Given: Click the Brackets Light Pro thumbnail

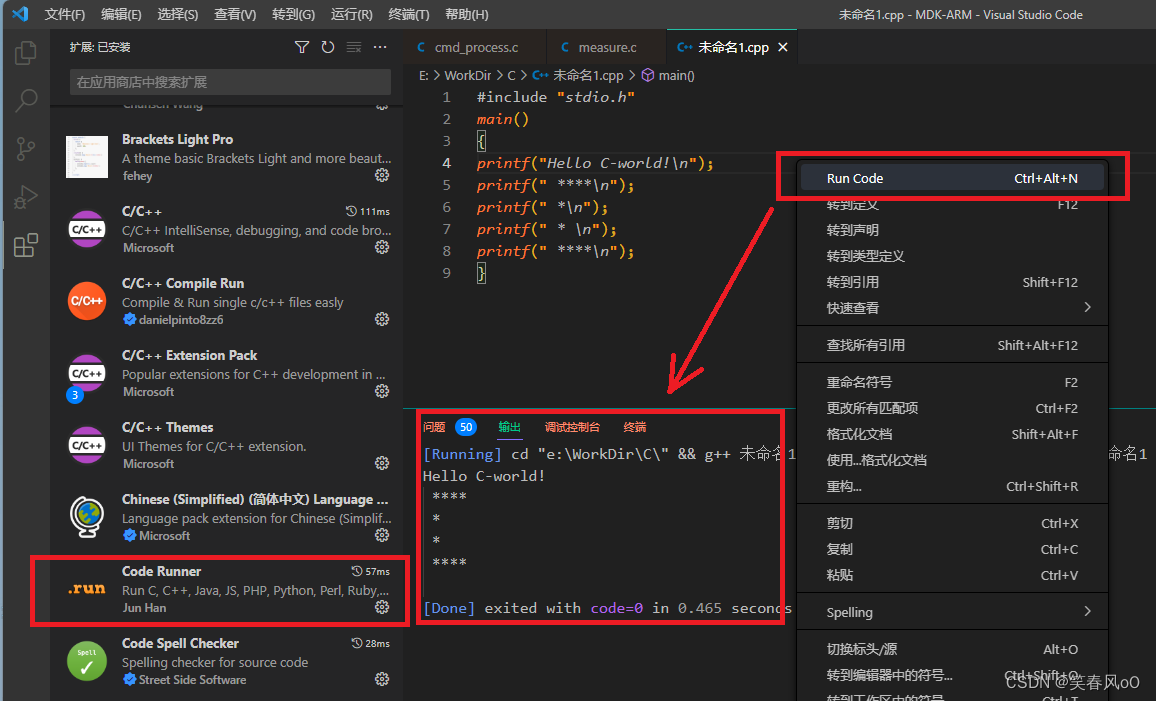Looking at the screenshot, I should pyautogui.click(x=87, y=156).
